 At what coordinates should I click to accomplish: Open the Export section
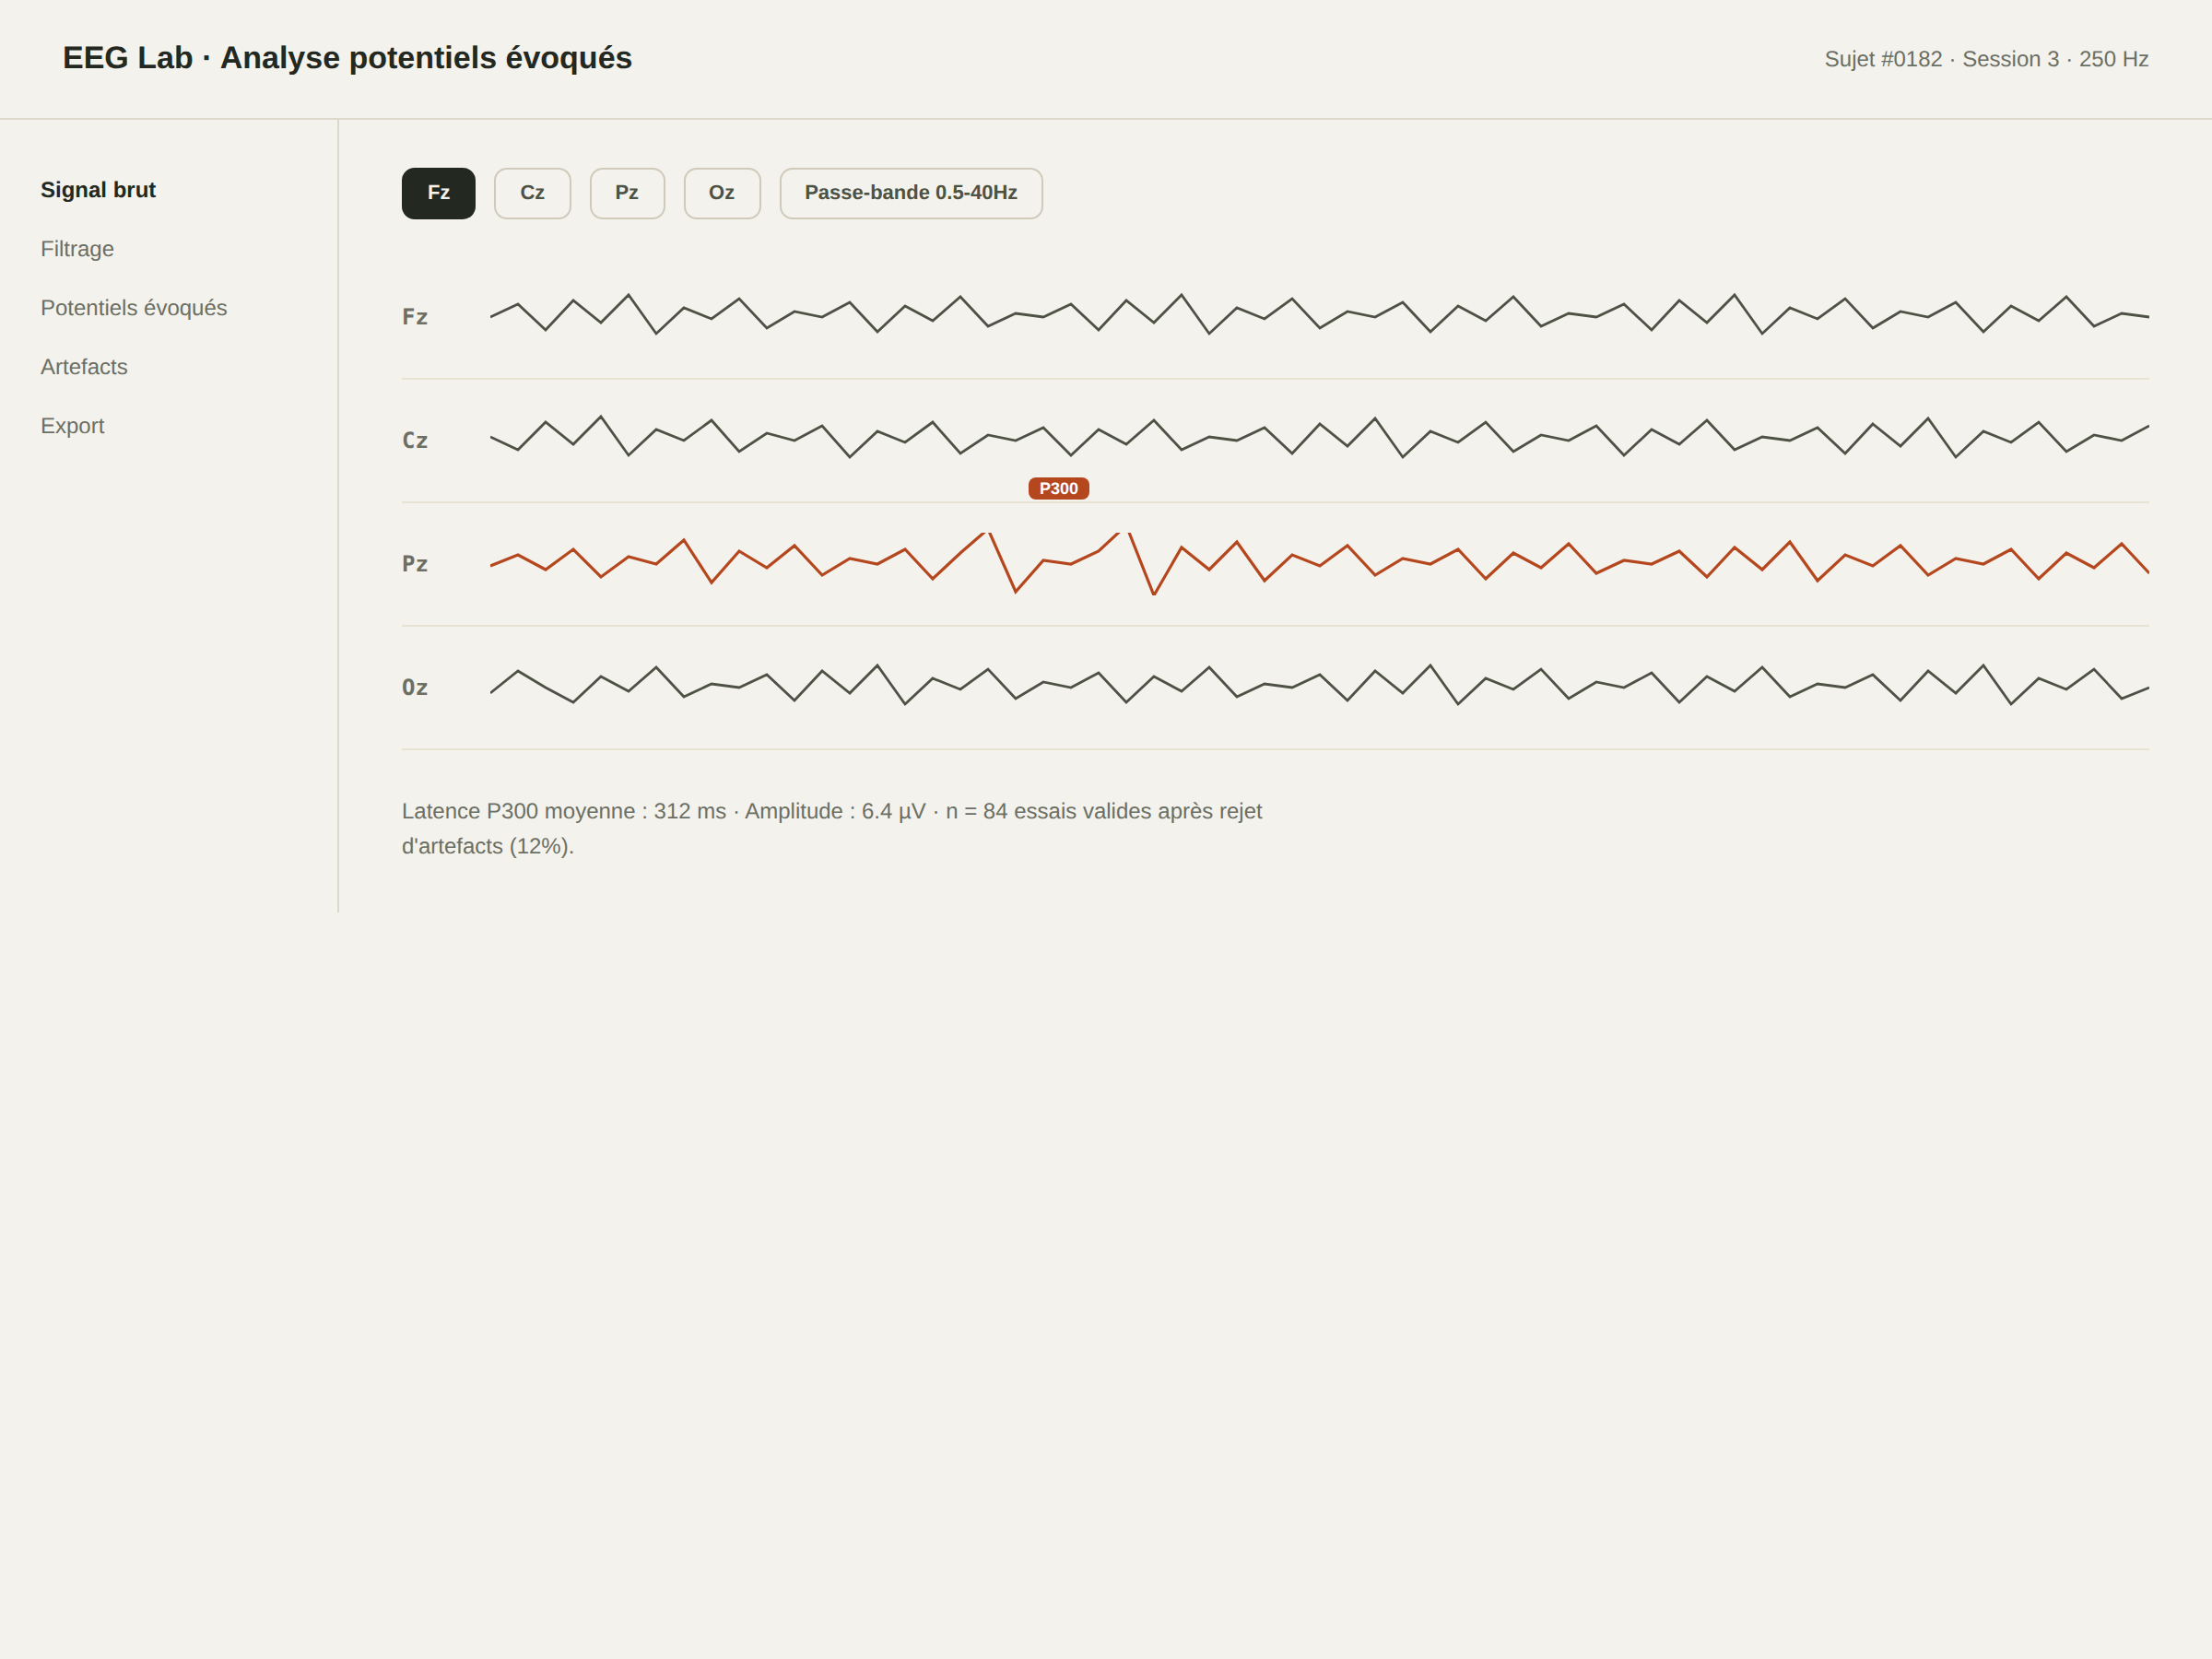coord(72,426)
